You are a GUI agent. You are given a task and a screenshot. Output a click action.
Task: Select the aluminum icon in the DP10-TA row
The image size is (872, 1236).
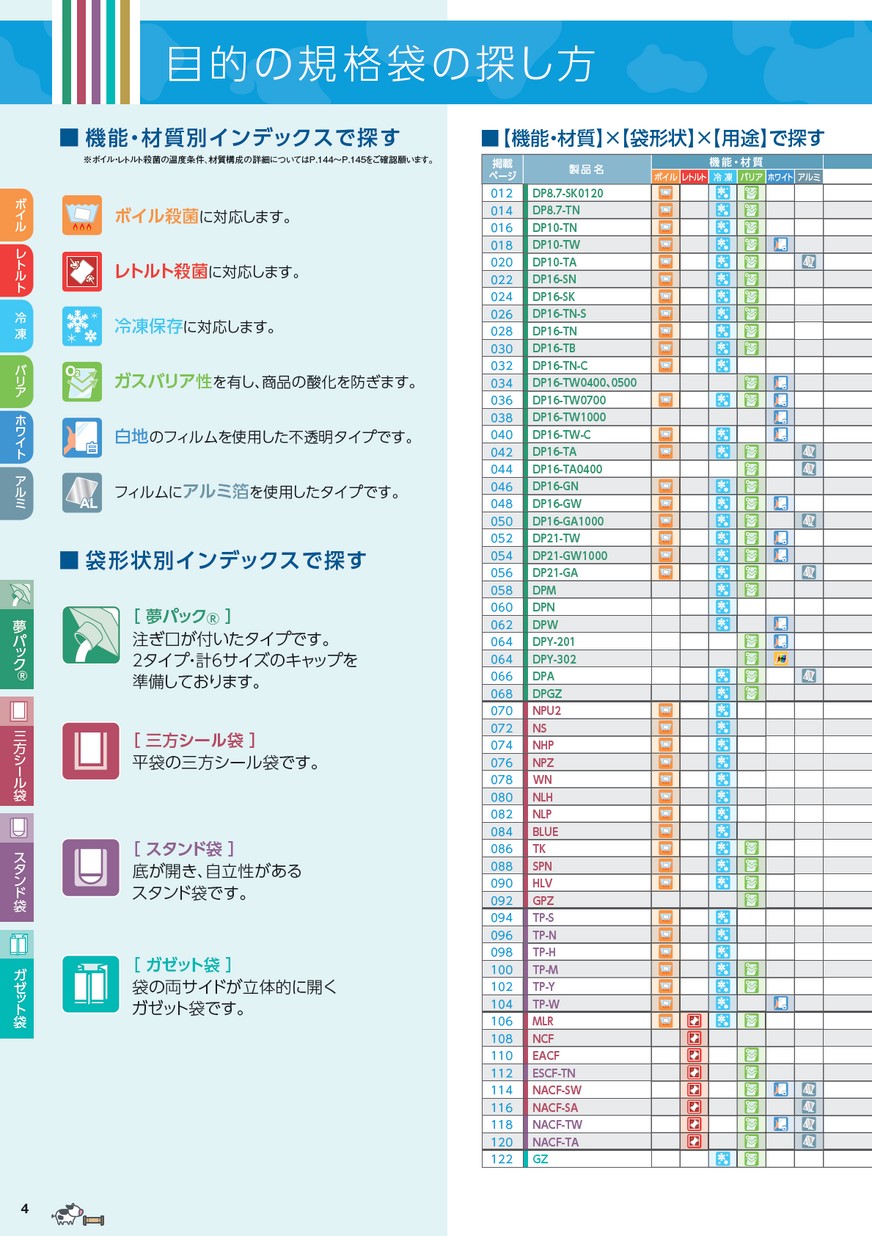click(x=809, y=262)
